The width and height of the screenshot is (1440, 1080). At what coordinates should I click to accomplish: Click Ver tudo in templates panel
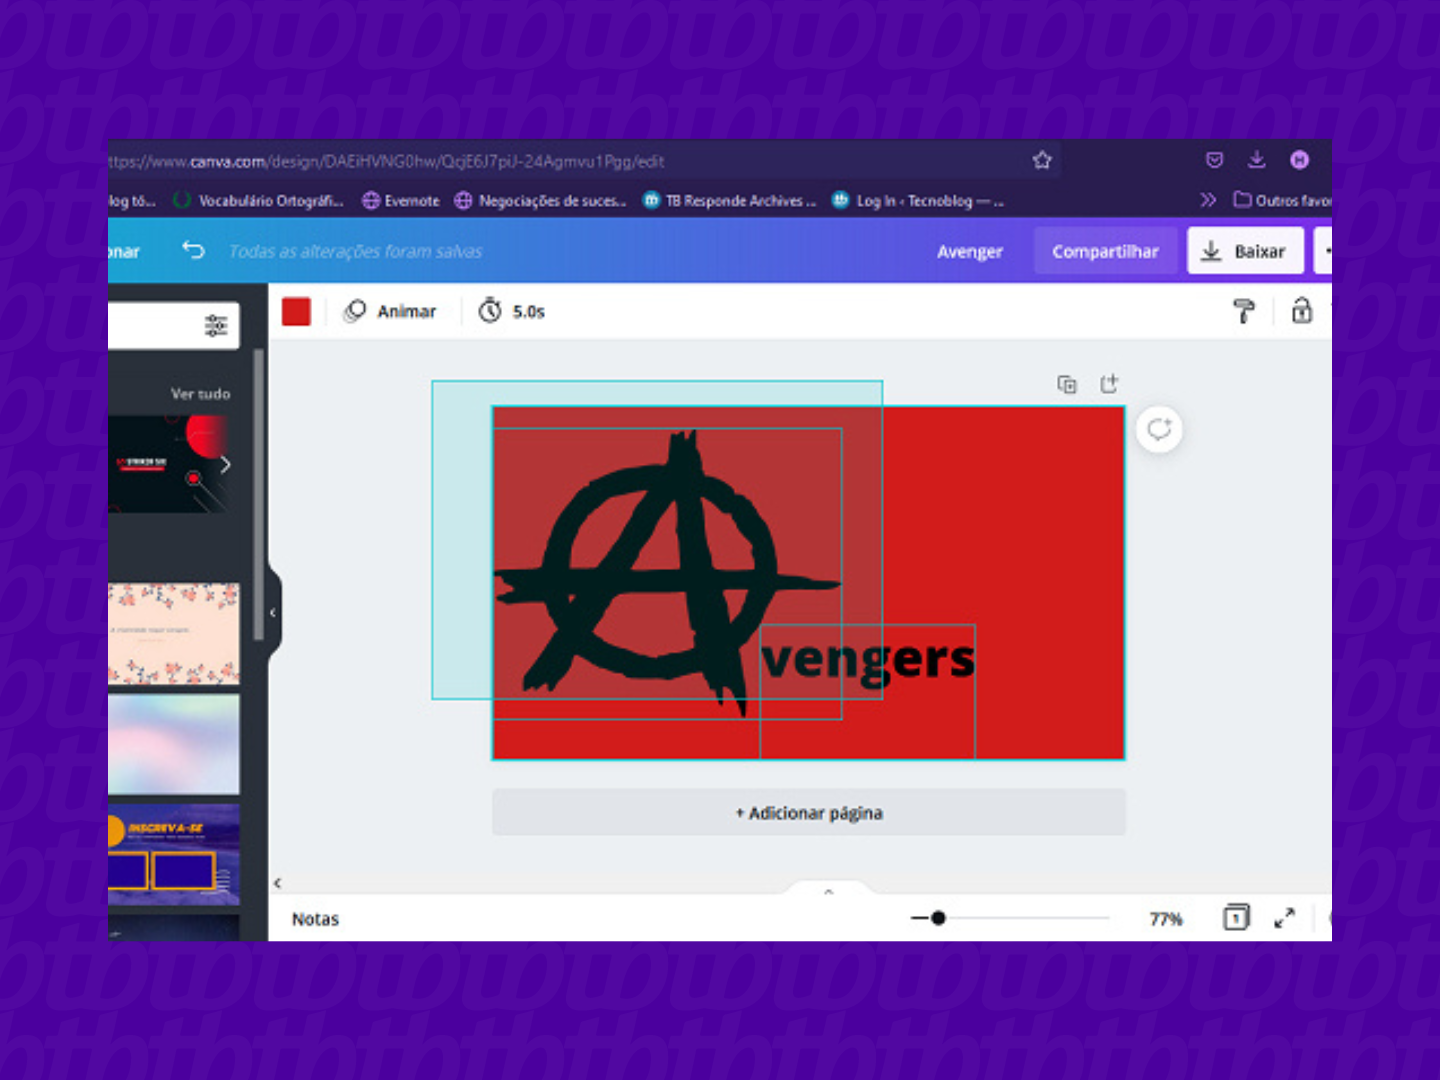click(x=200, y=394)
